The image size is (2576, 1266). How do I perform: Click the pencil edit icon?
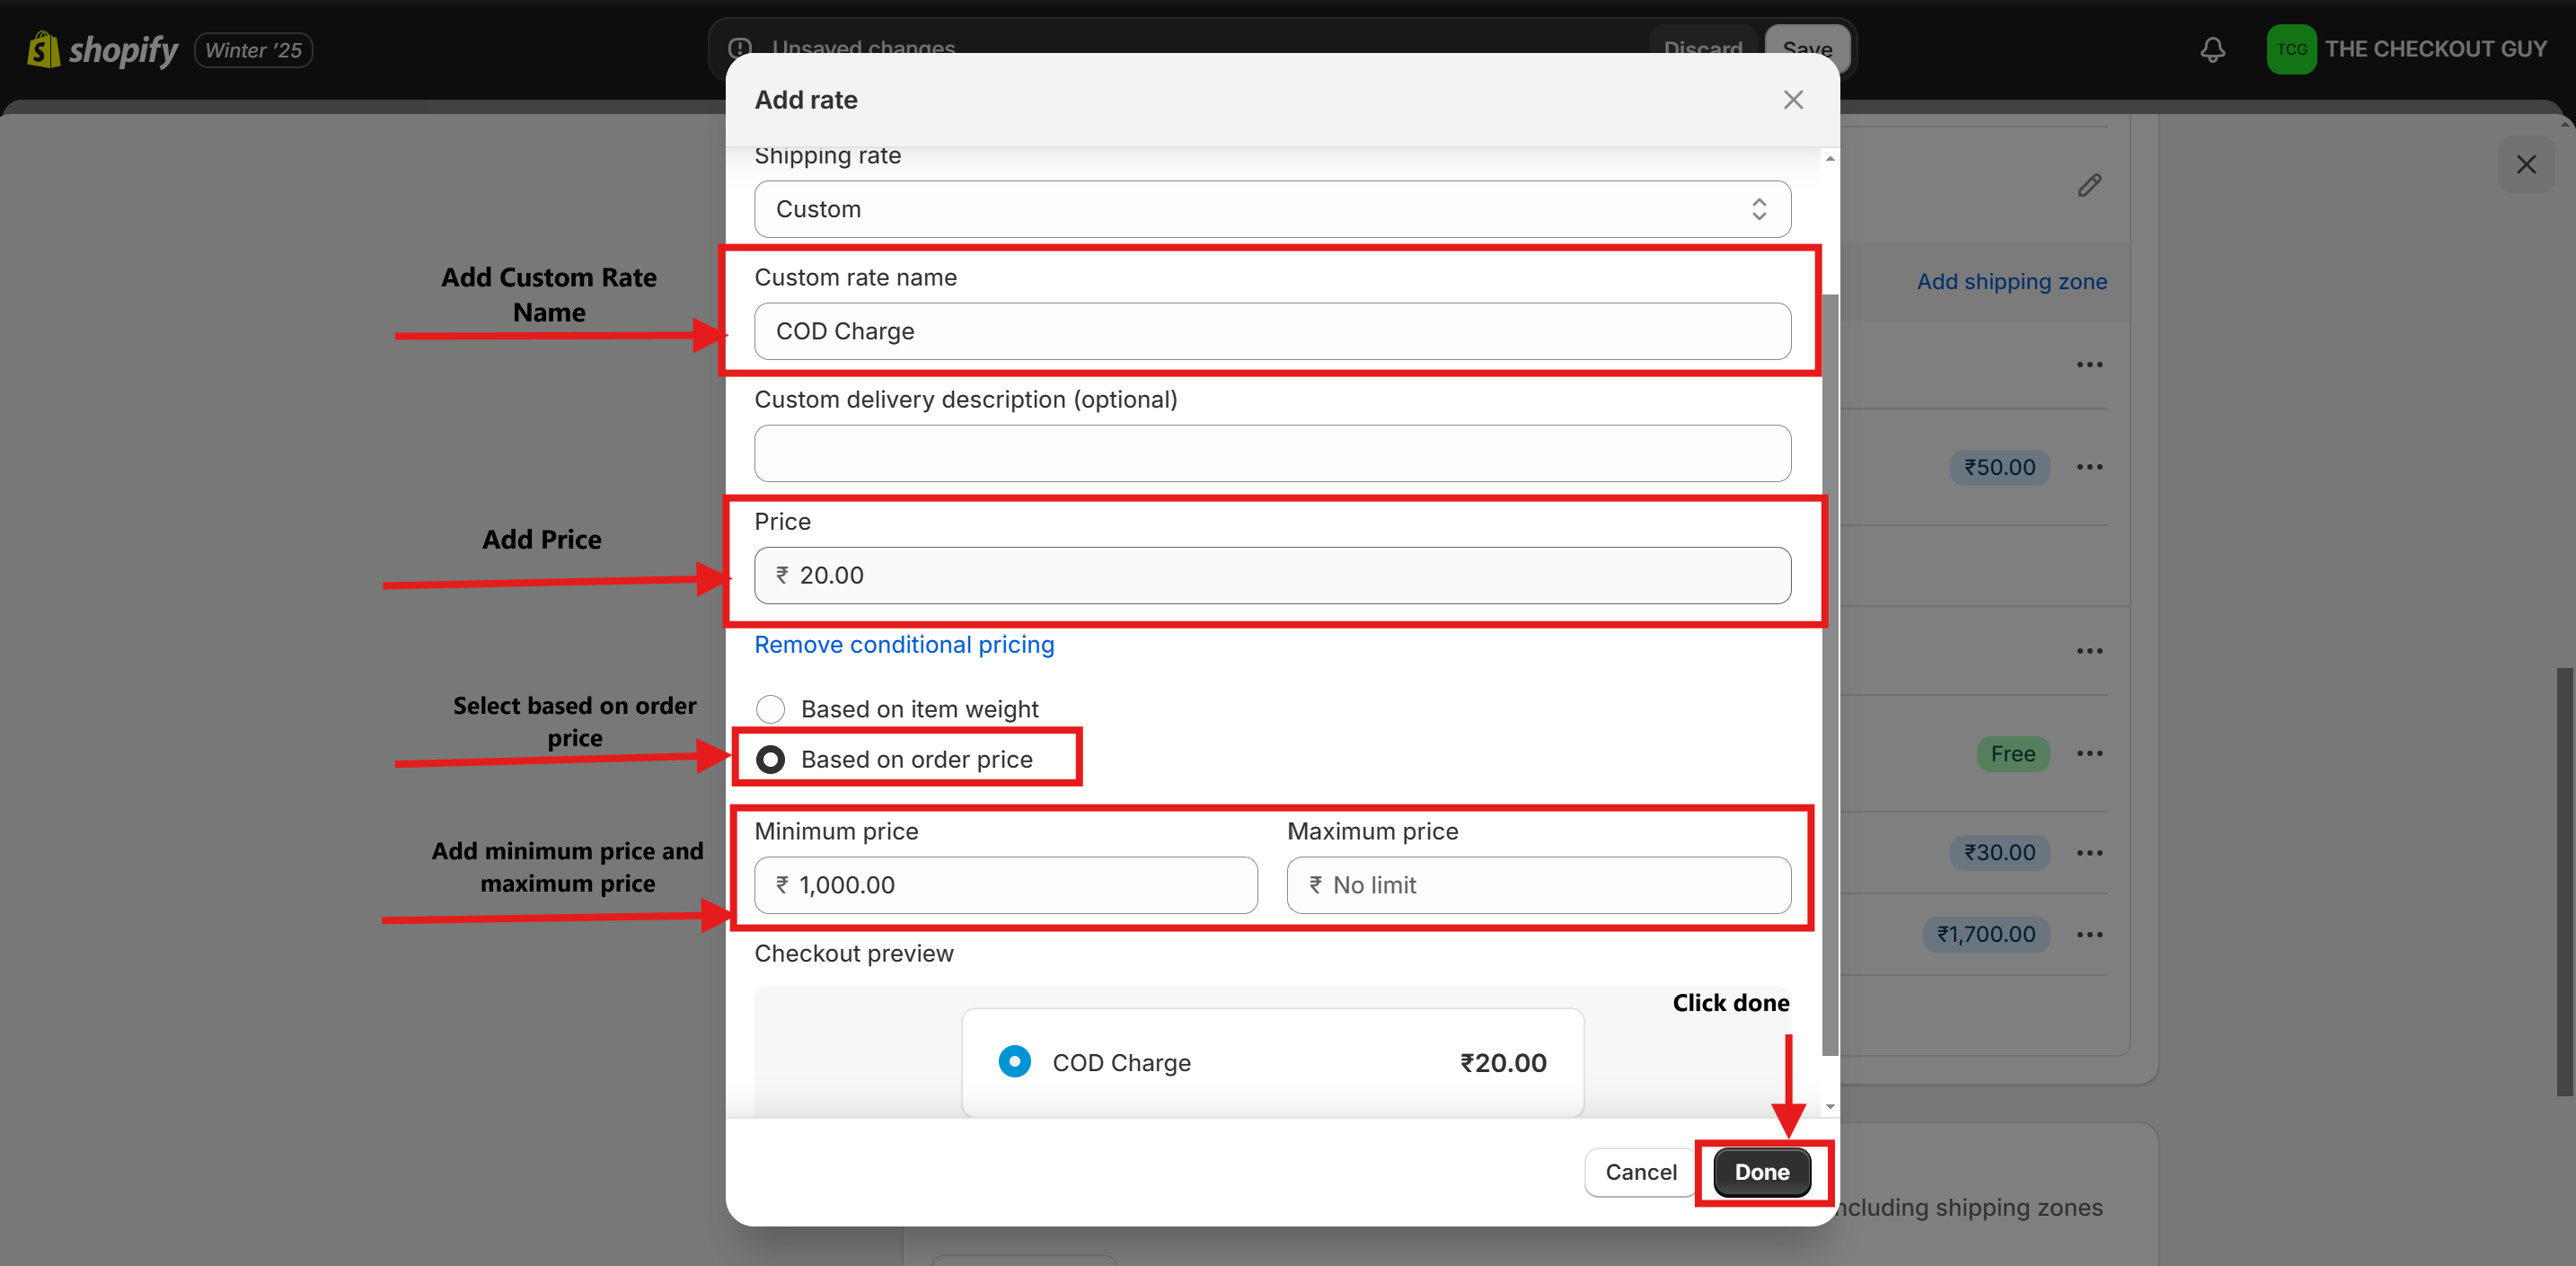click(2089, 185)
